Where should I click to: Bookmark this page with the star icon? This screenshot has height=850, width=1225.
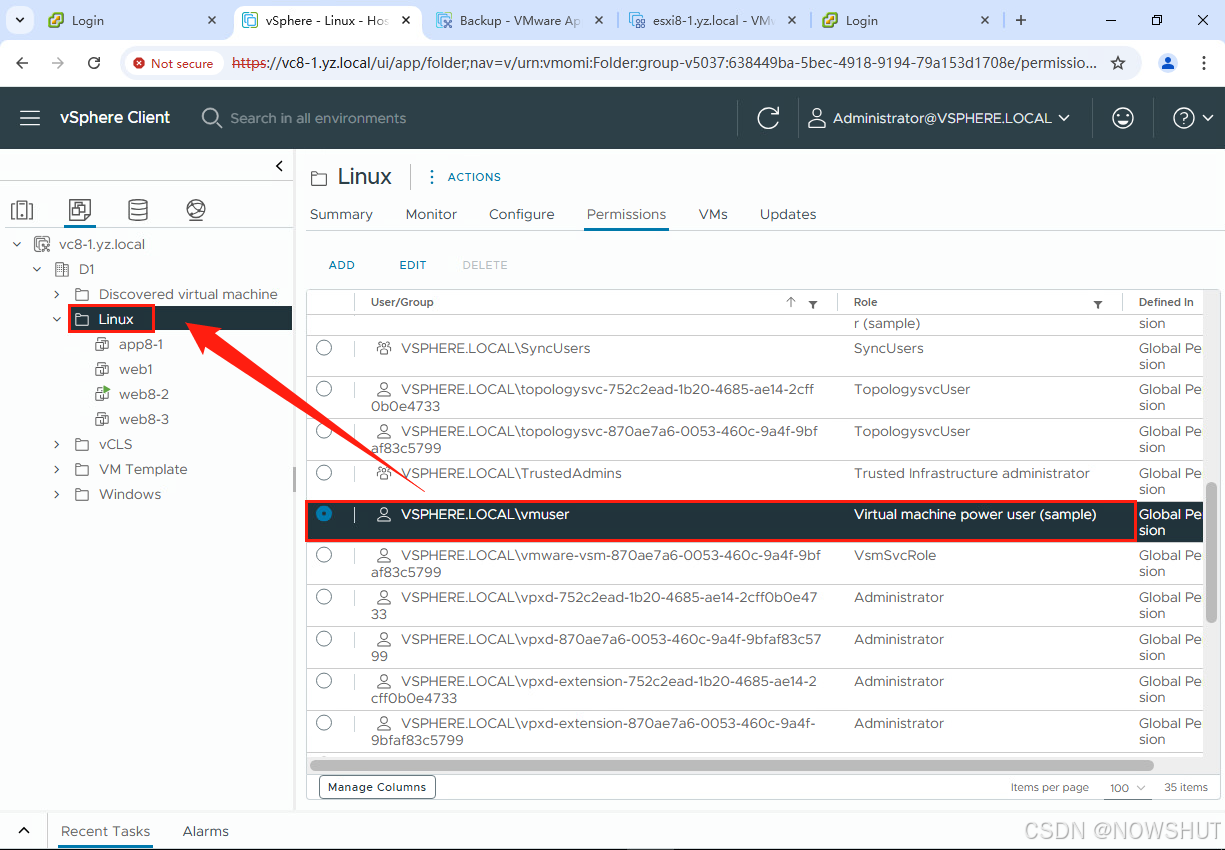1118,63
